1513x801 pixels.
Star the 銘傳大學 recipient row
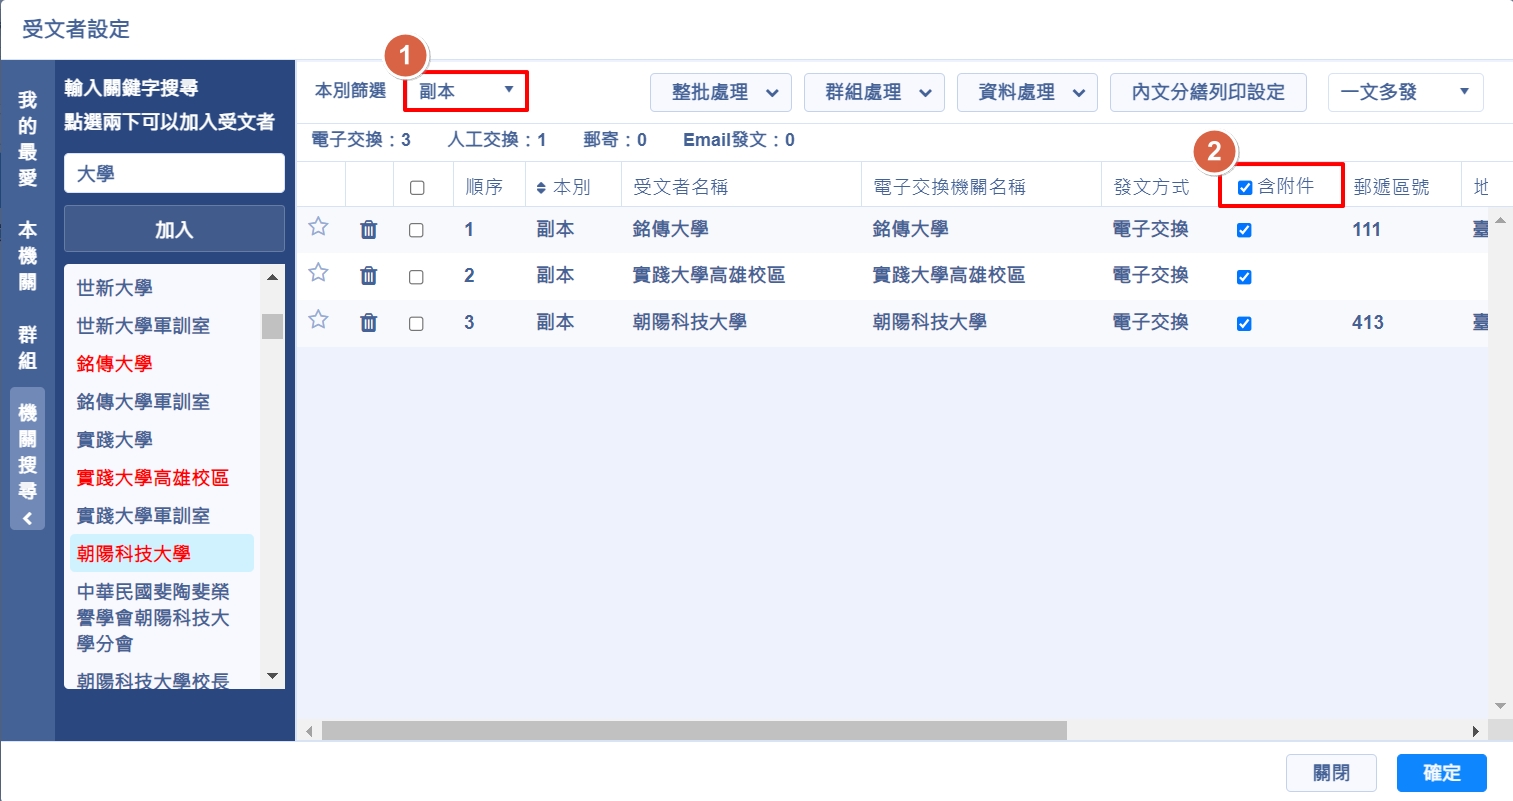coord(318,227)
